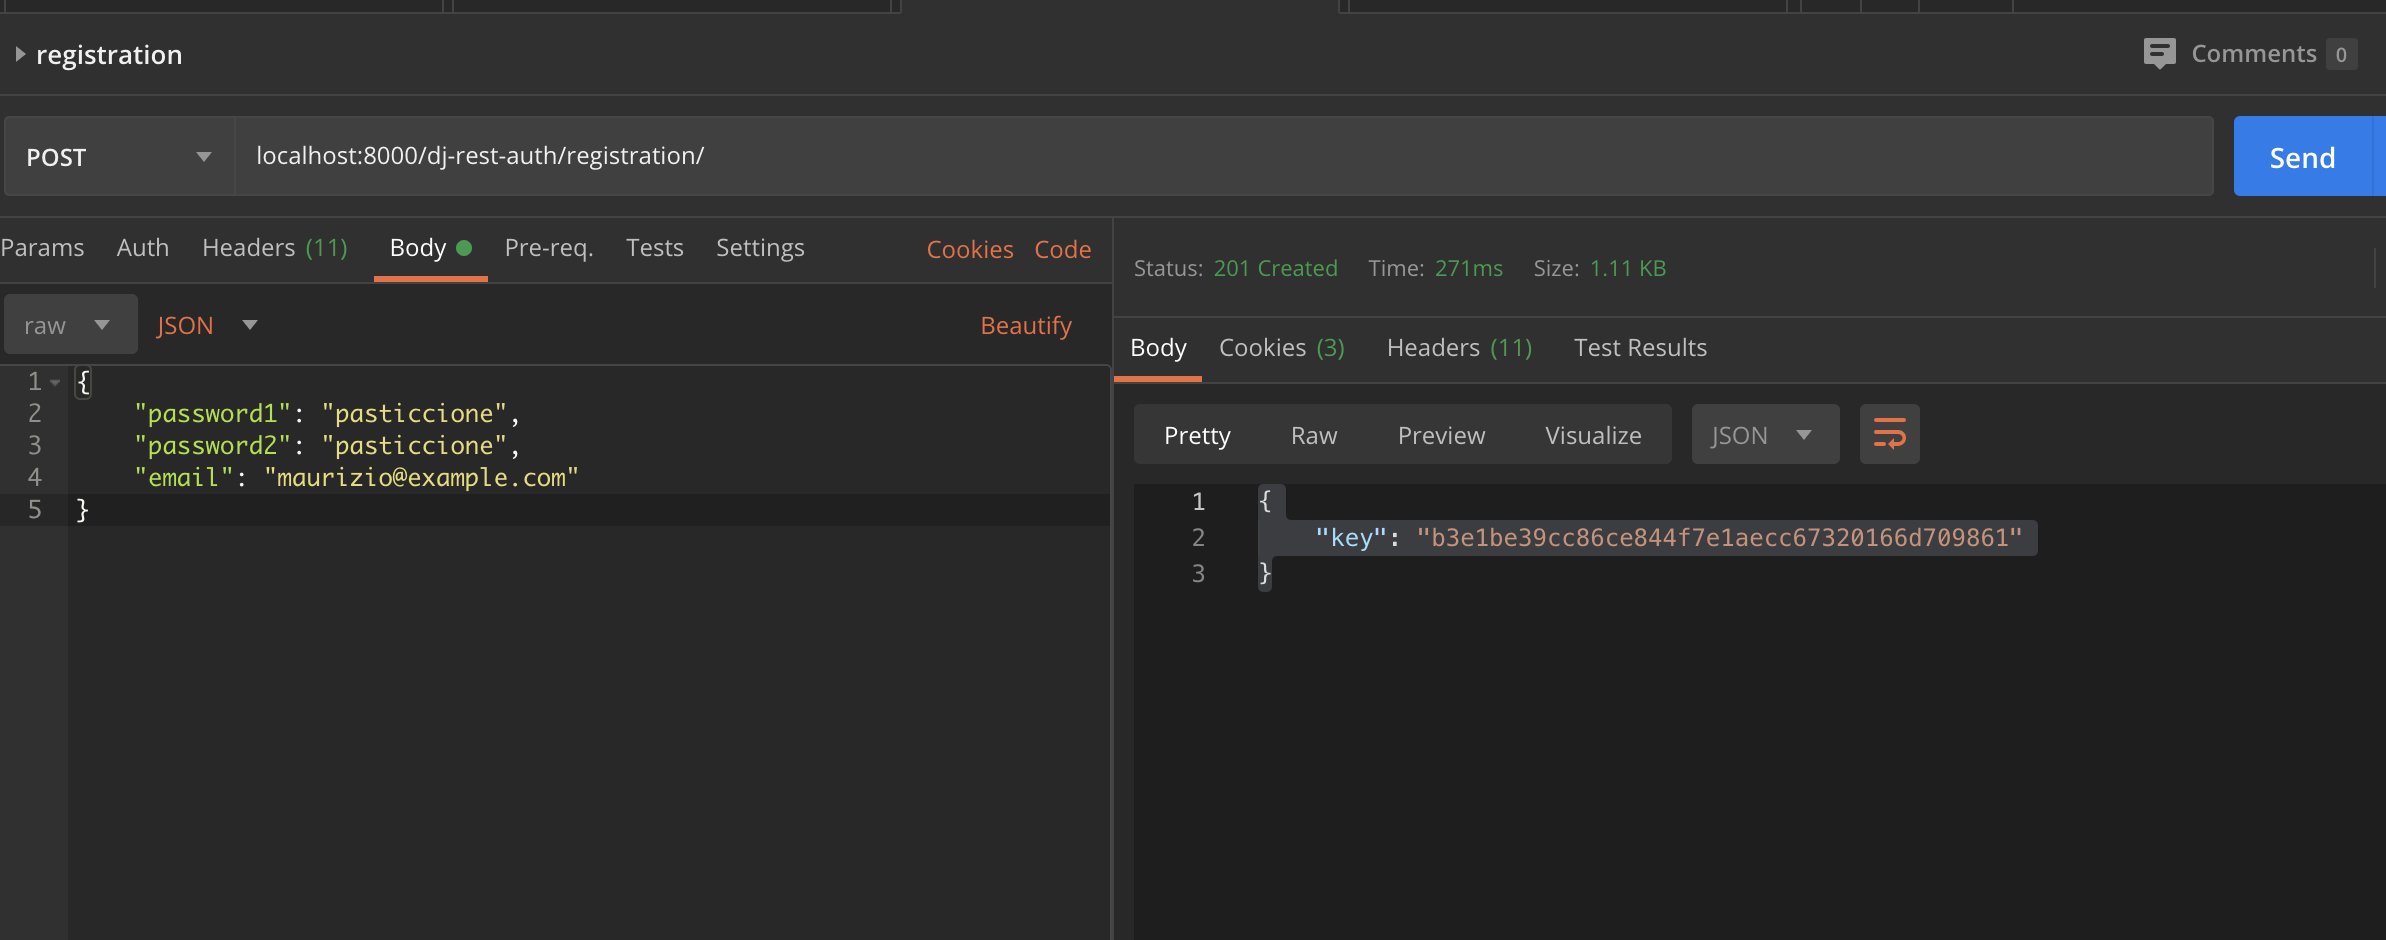Open the POST method dropdown
The height and width of the screenshot is (940, 2386).
(119, 156)
